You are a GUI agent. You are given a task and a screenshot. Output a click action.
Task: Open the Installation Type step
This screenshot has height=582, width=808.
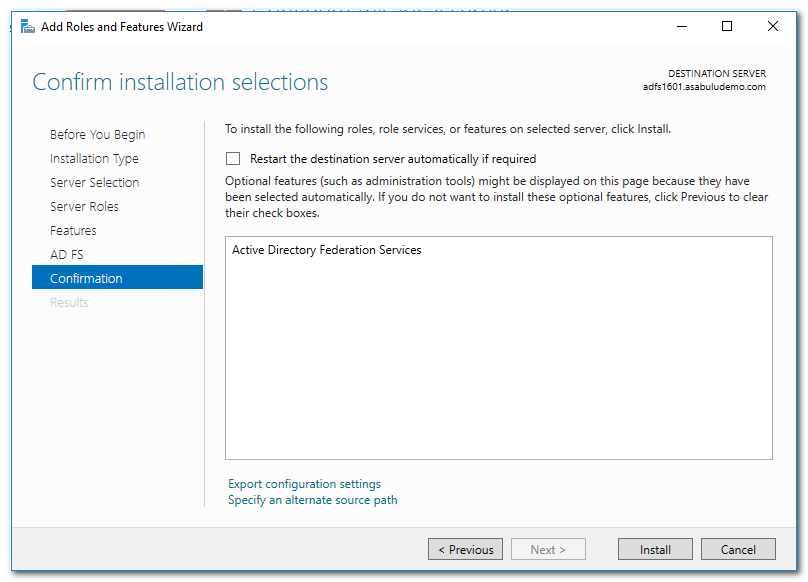(x=94, y=159)
